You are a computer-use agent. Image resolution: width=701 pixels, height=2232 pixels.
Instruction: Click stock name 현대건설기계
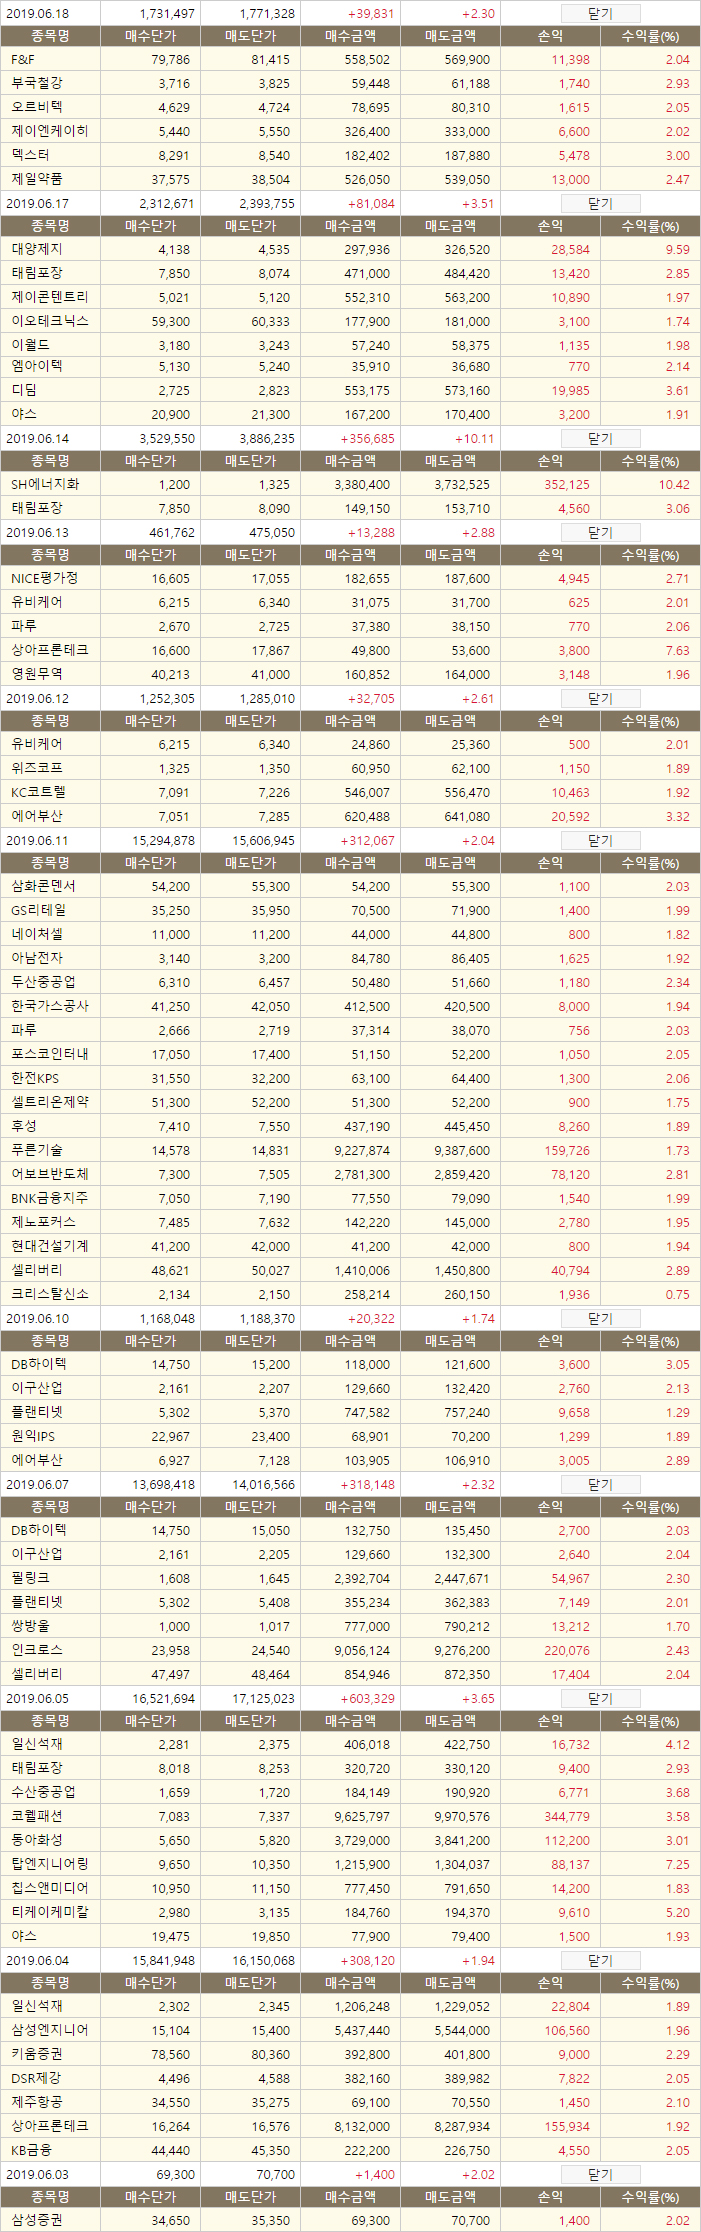pos(50,1247)
